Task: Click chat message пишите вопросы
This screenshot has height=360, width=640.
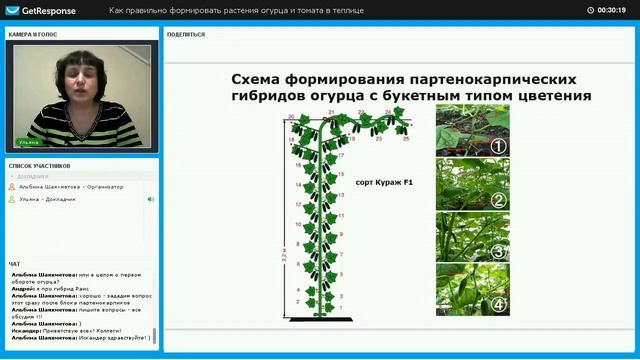Action: (x=76, y=313)
